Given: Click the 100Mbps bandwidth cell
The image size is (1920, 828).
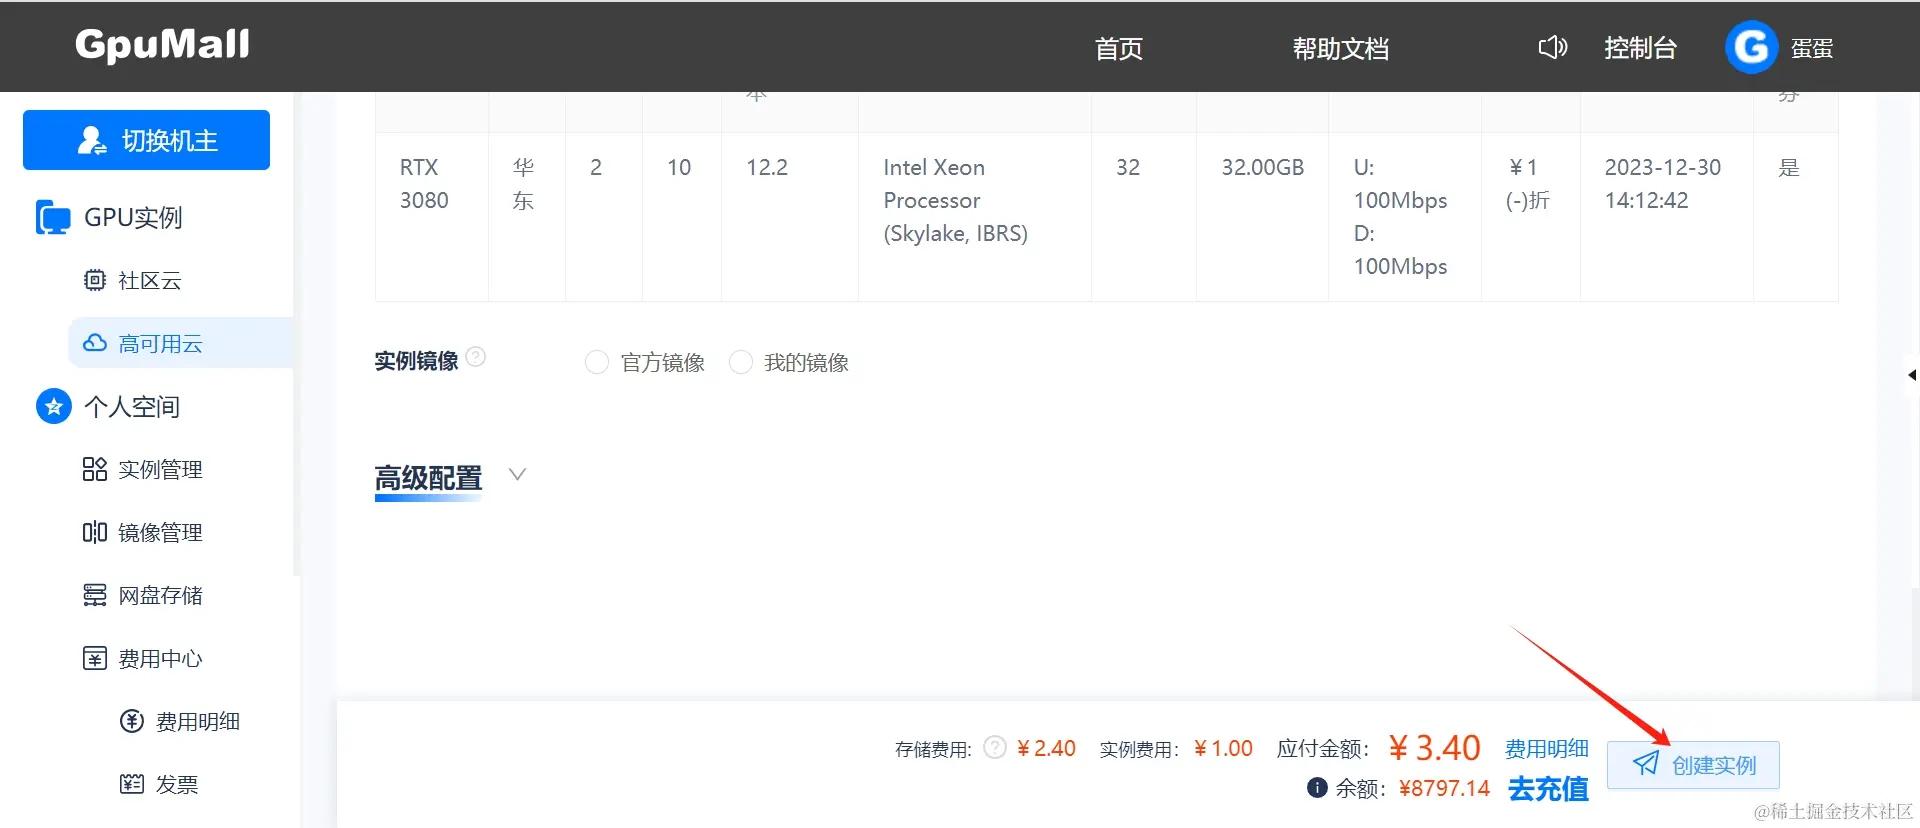Looking at the screenshot, I should [x=1404, y=217].
